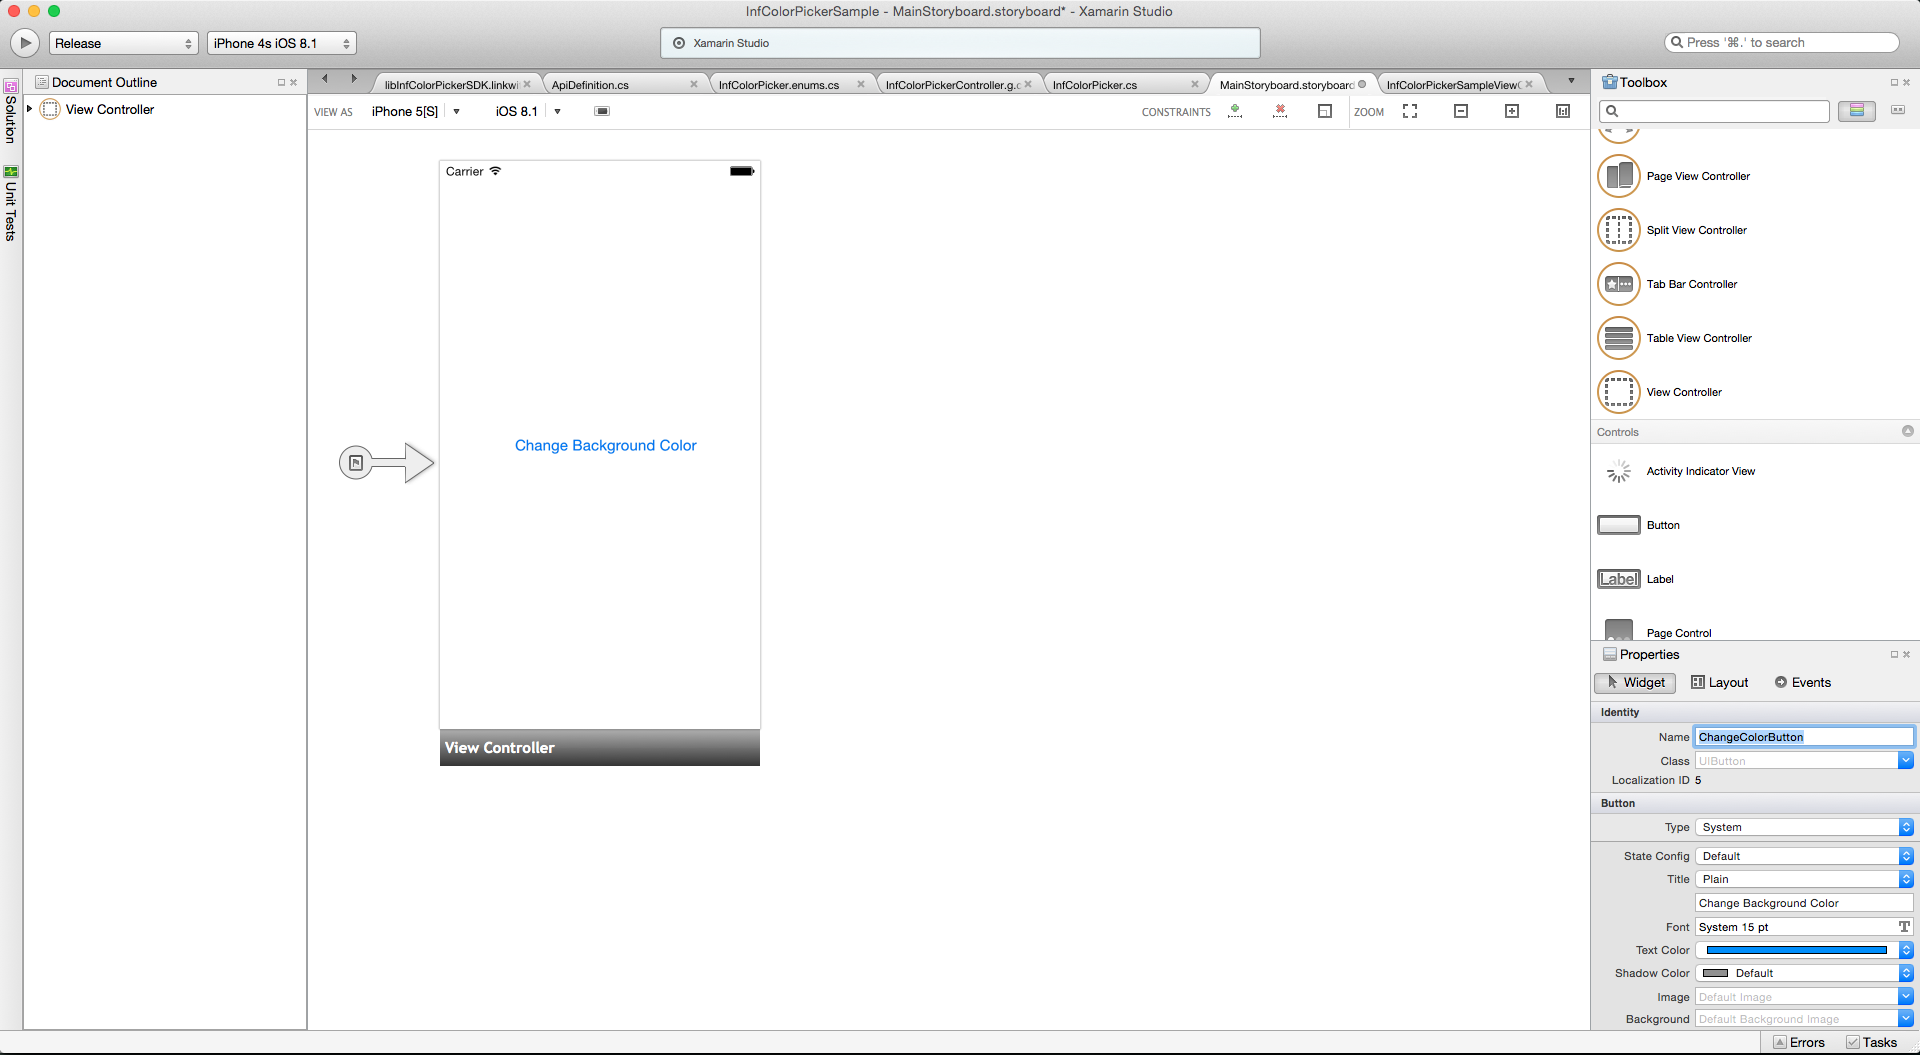Select the Change Background Color button
This screenshot has width=1920, height=1055.
coord(604,445)
